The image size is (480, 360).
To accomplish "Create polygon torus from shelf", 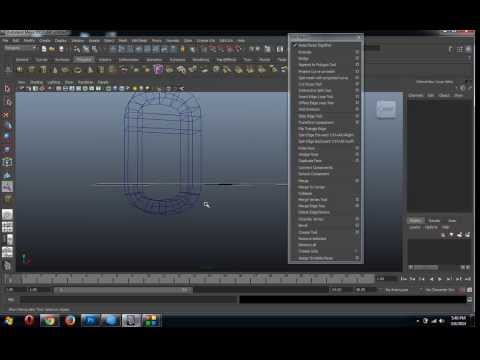I will [78, 70].
